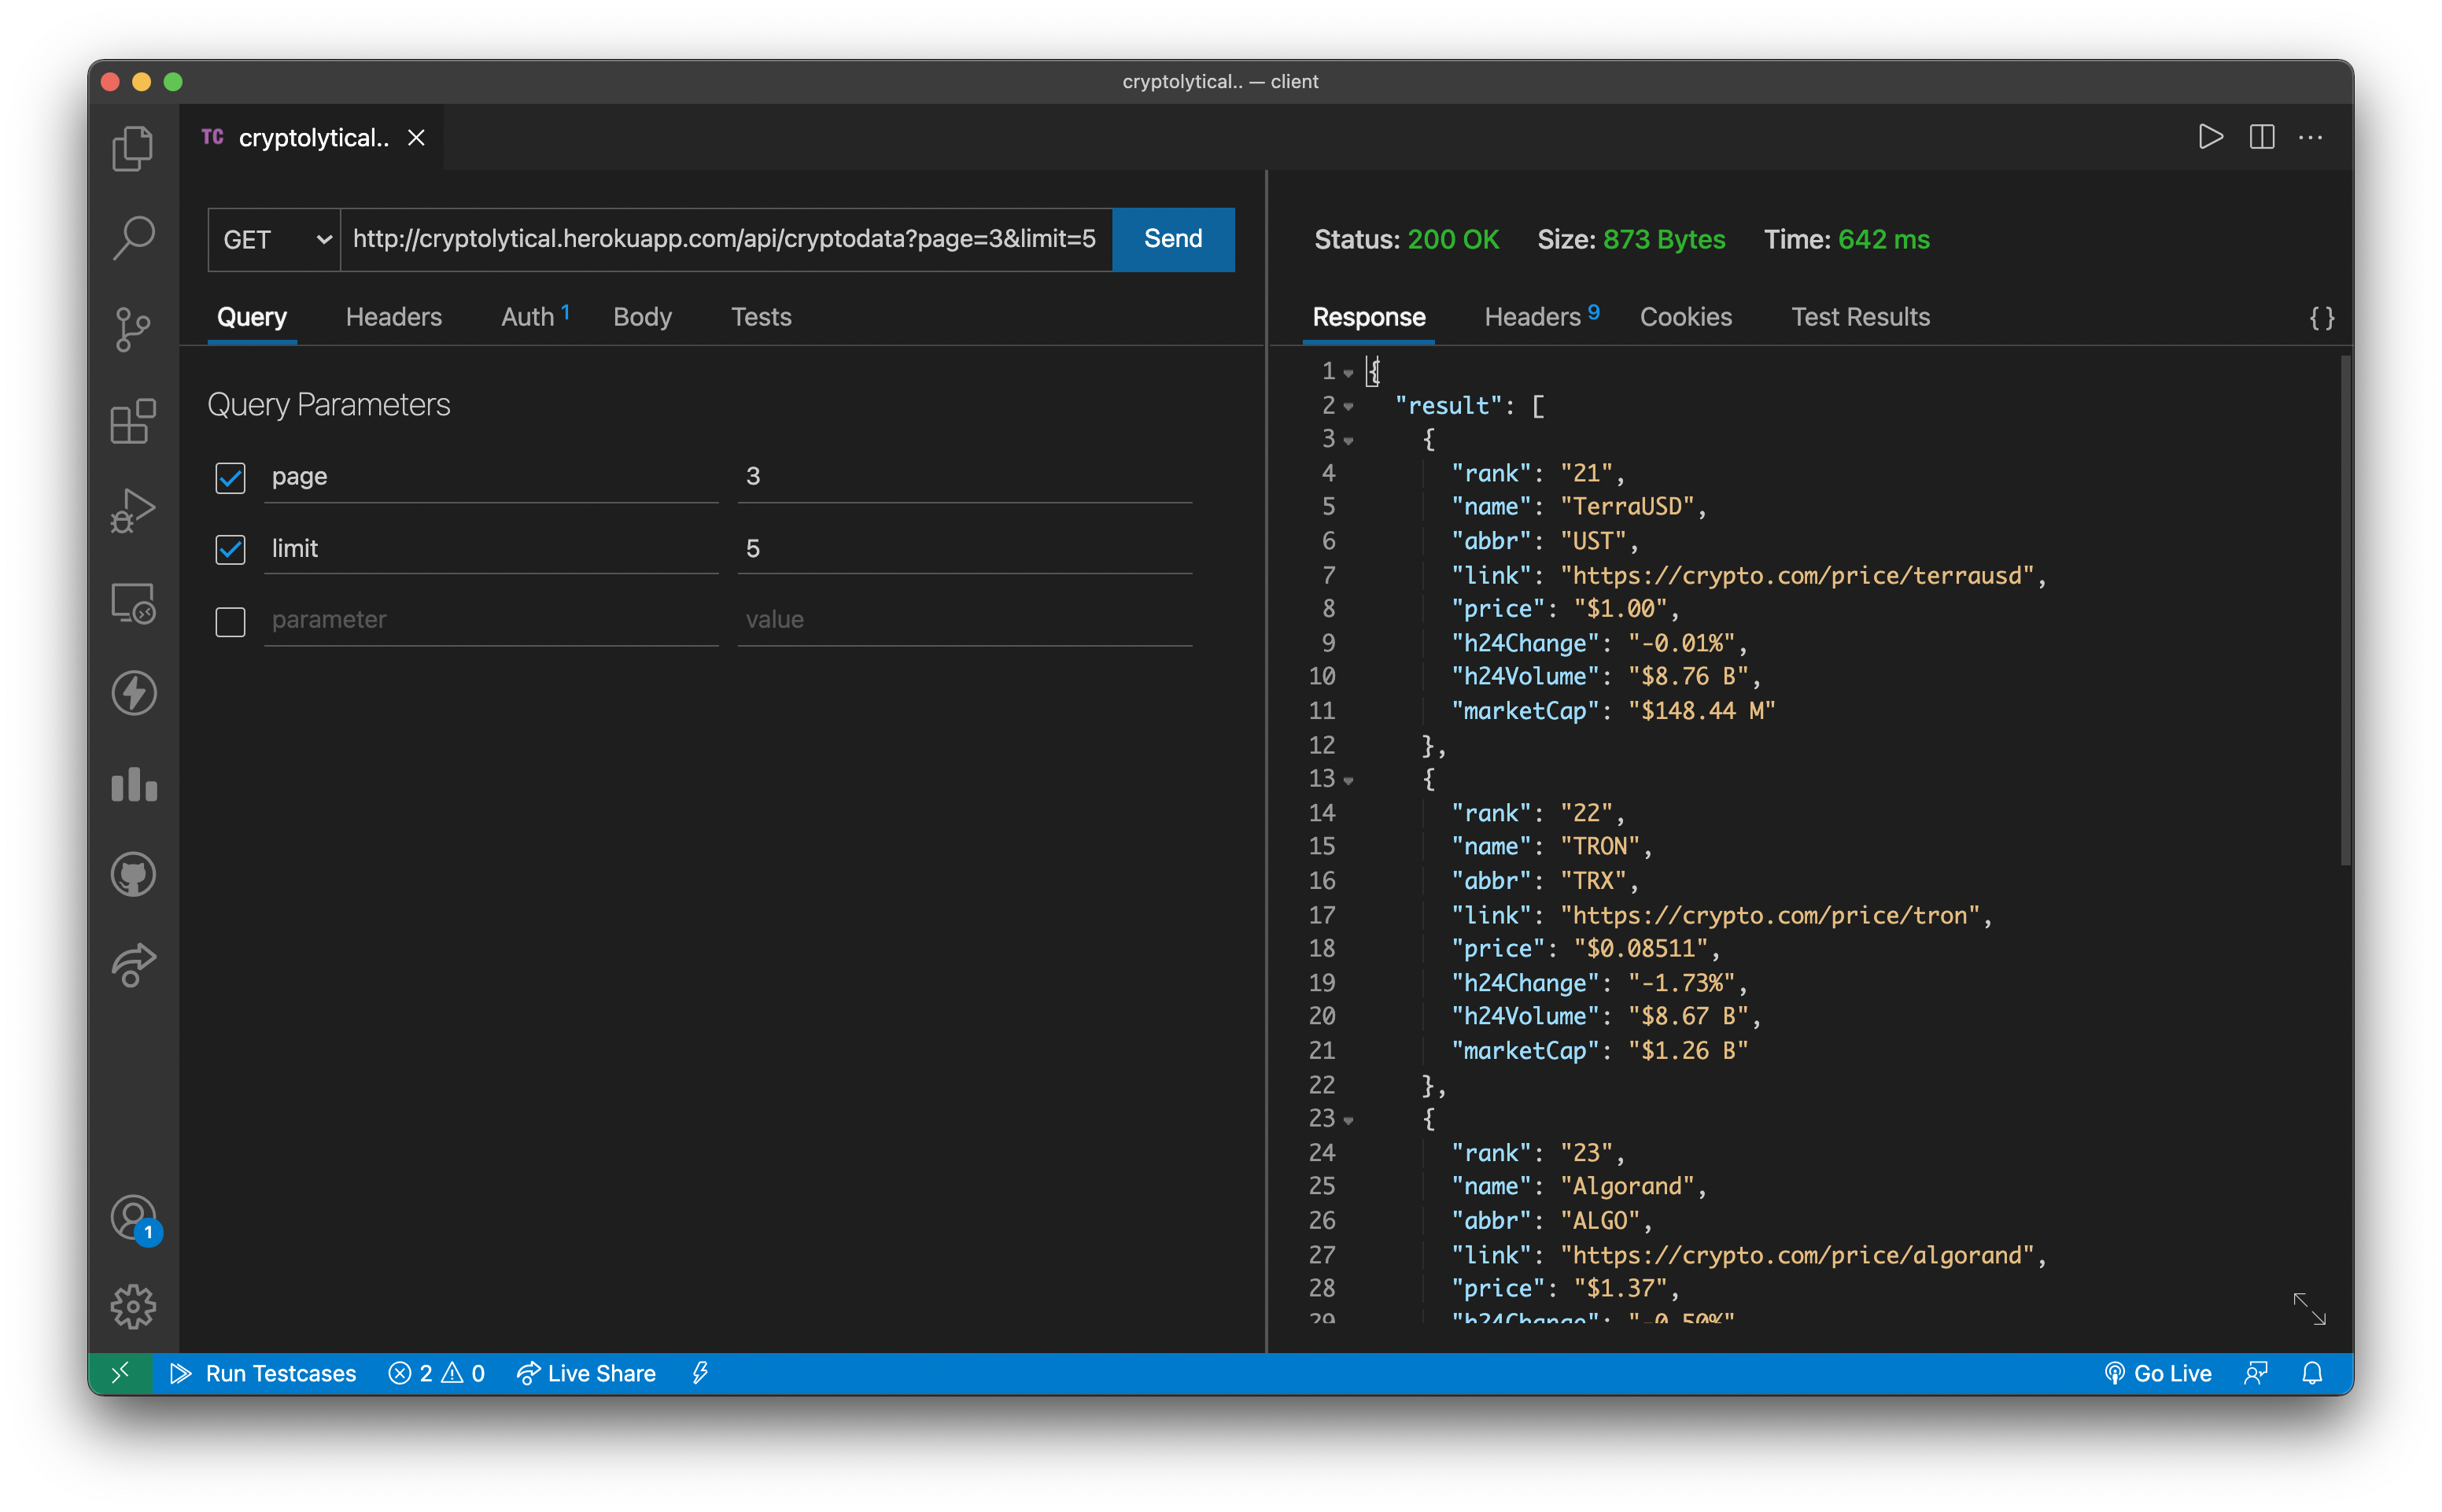The height and width of the screenshot is (1512, 2442).
Task: Click errors and warnings count in status bar
Action: point(437,1374)
